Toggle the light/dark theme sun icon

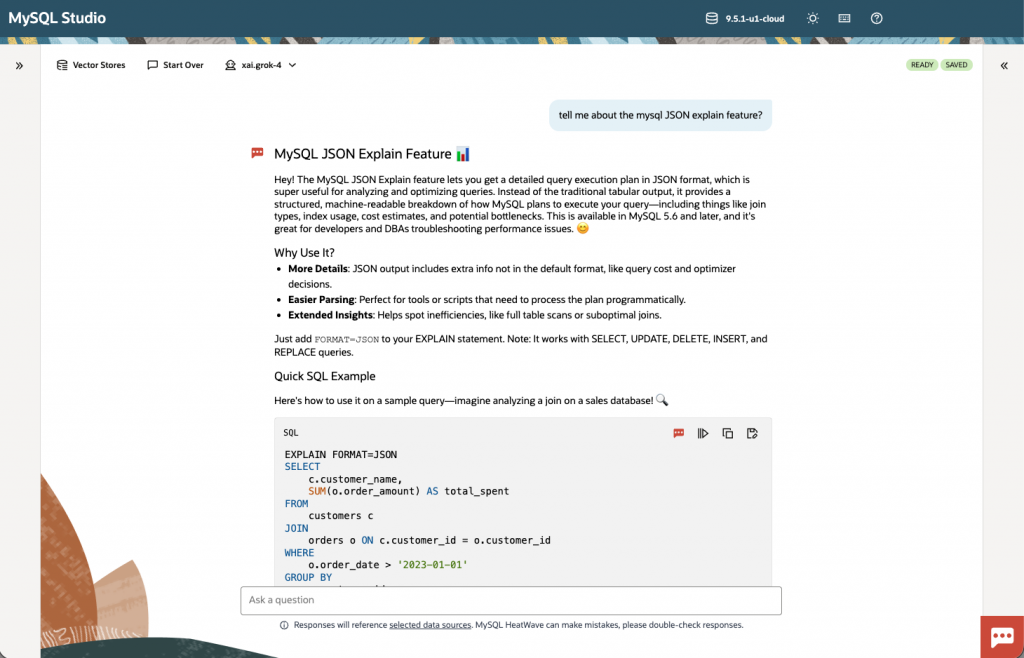click(812, 18)
